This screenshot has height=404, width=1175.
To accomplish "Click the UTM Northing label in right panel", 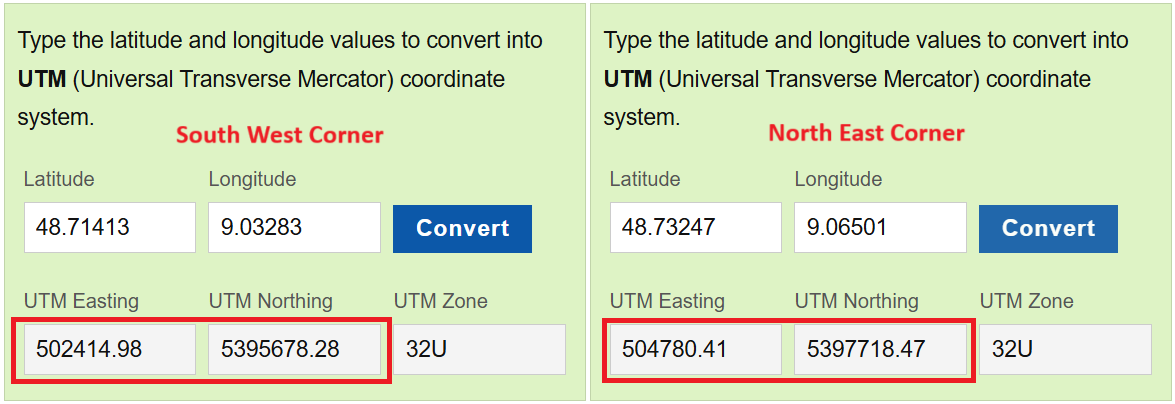I will [x=856, y=301].
